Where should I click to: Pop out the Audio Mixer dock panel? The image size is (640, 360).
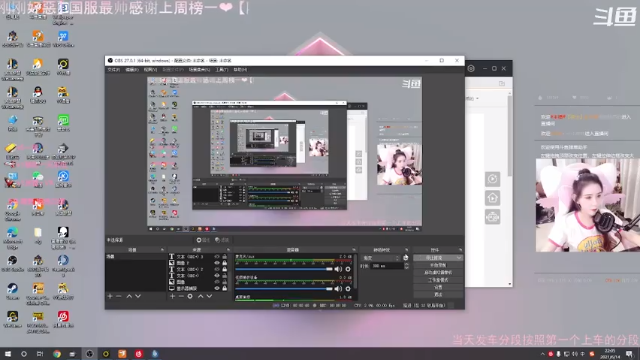[353, 250]
